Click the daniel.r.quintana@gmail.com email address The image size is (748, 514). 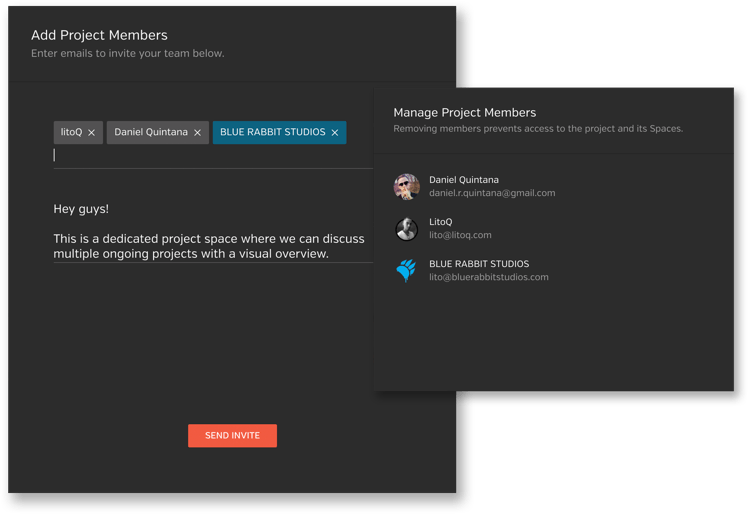pyautogui.click(x=492, y=193)
